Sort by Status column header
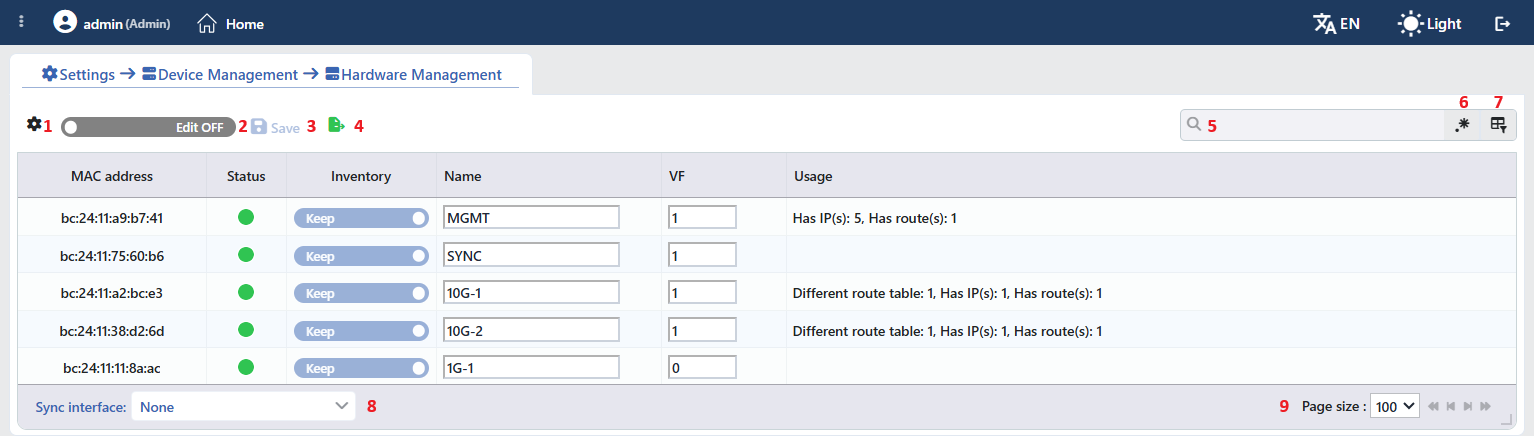 pos(246,176)
